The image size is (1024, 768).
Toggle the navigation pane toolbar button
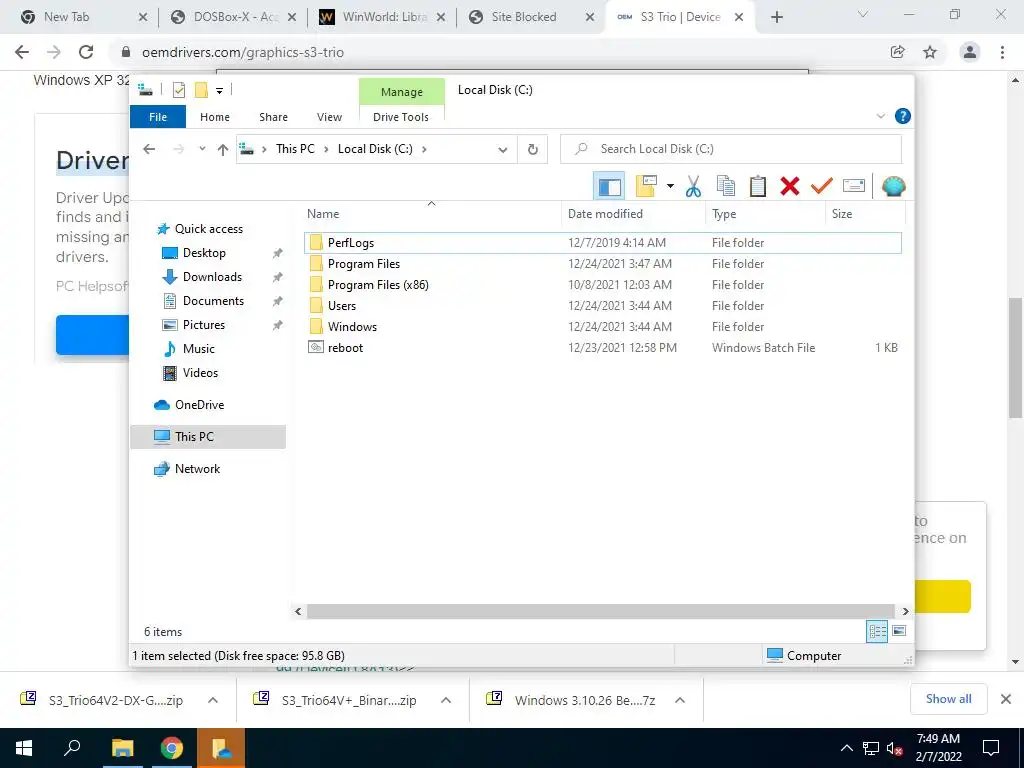click(x=609, y=187)
